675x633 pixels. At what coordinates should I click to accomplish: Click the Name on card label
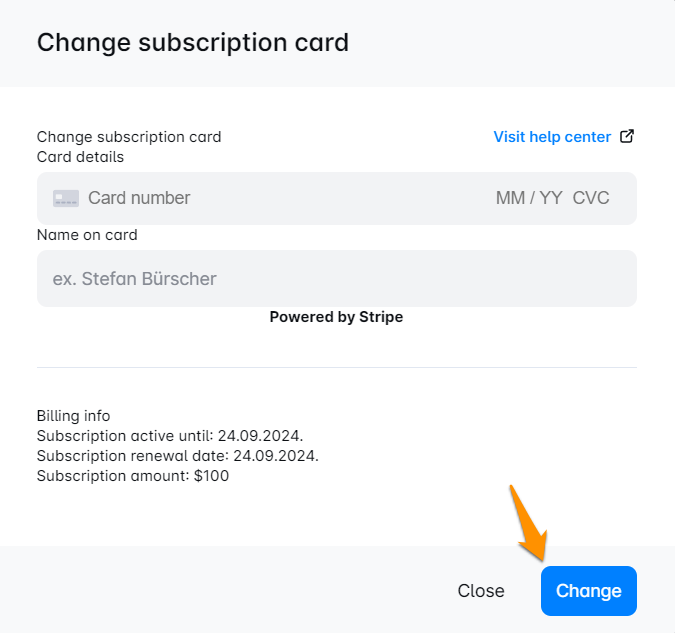point(87,235)
